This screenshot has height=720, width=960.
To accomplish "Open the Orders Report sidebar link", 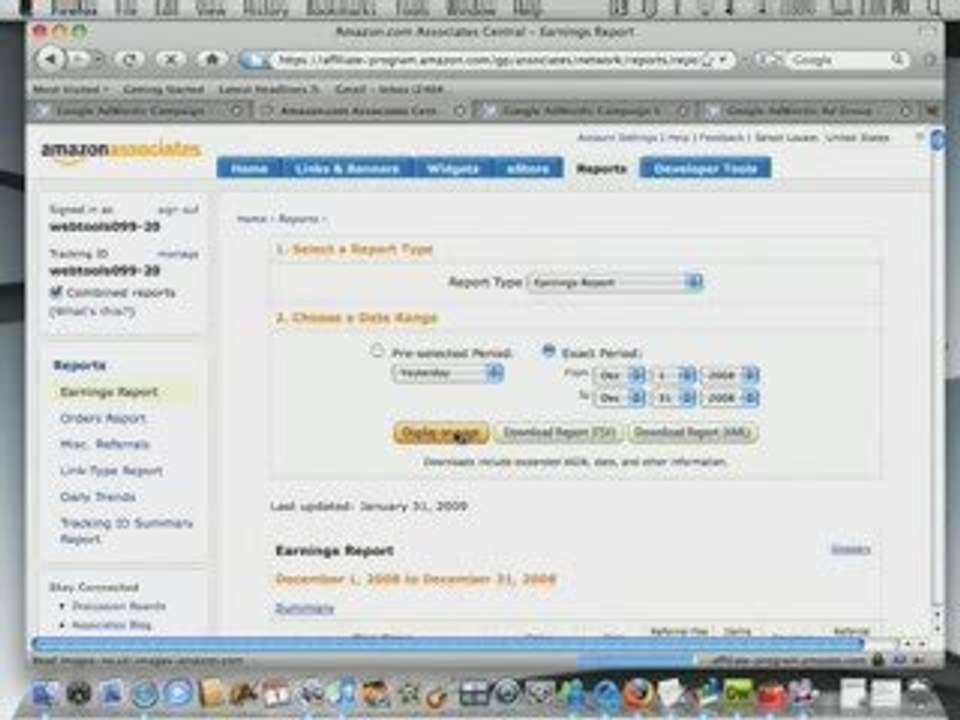I will coord(103,419).
